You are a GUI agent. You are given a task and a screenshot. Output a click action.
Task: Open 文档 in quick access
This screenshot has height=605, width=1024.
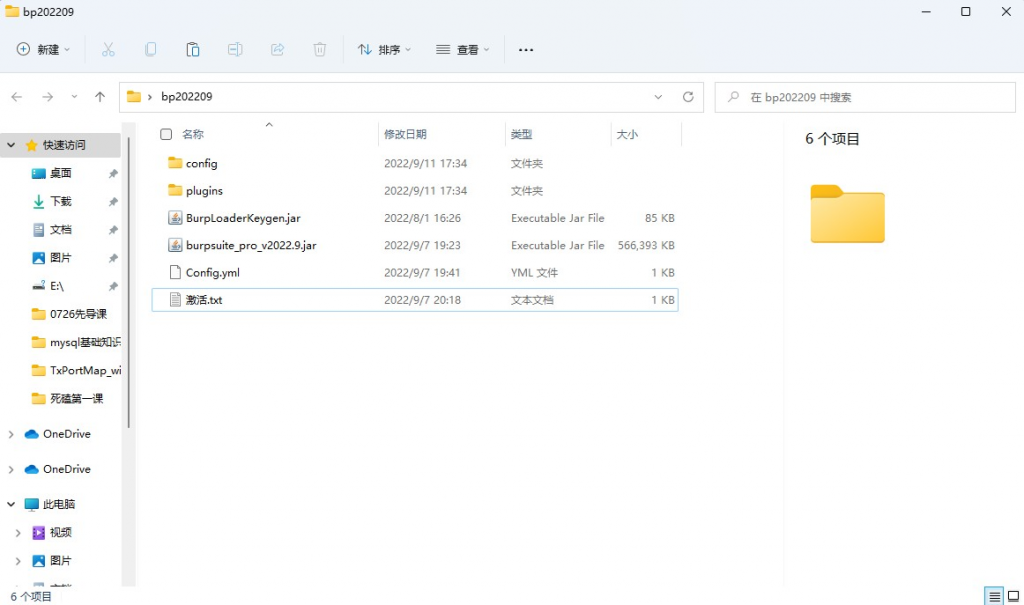[x=61, y=229]
